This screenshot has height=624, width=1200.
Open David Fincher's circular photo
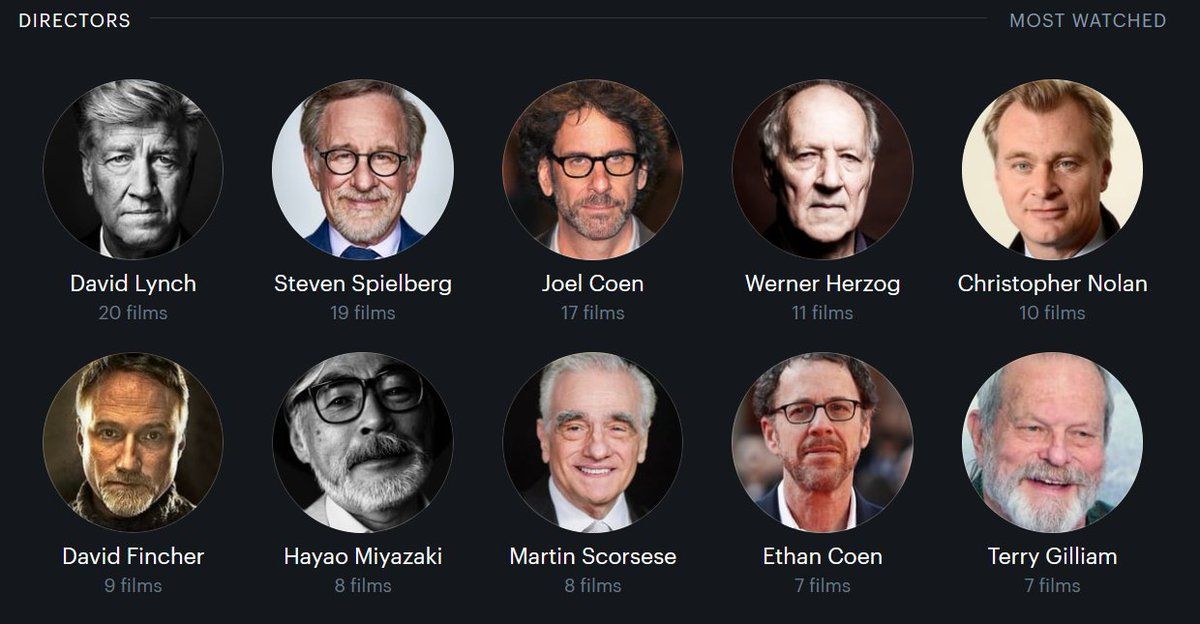pos(133,442)
